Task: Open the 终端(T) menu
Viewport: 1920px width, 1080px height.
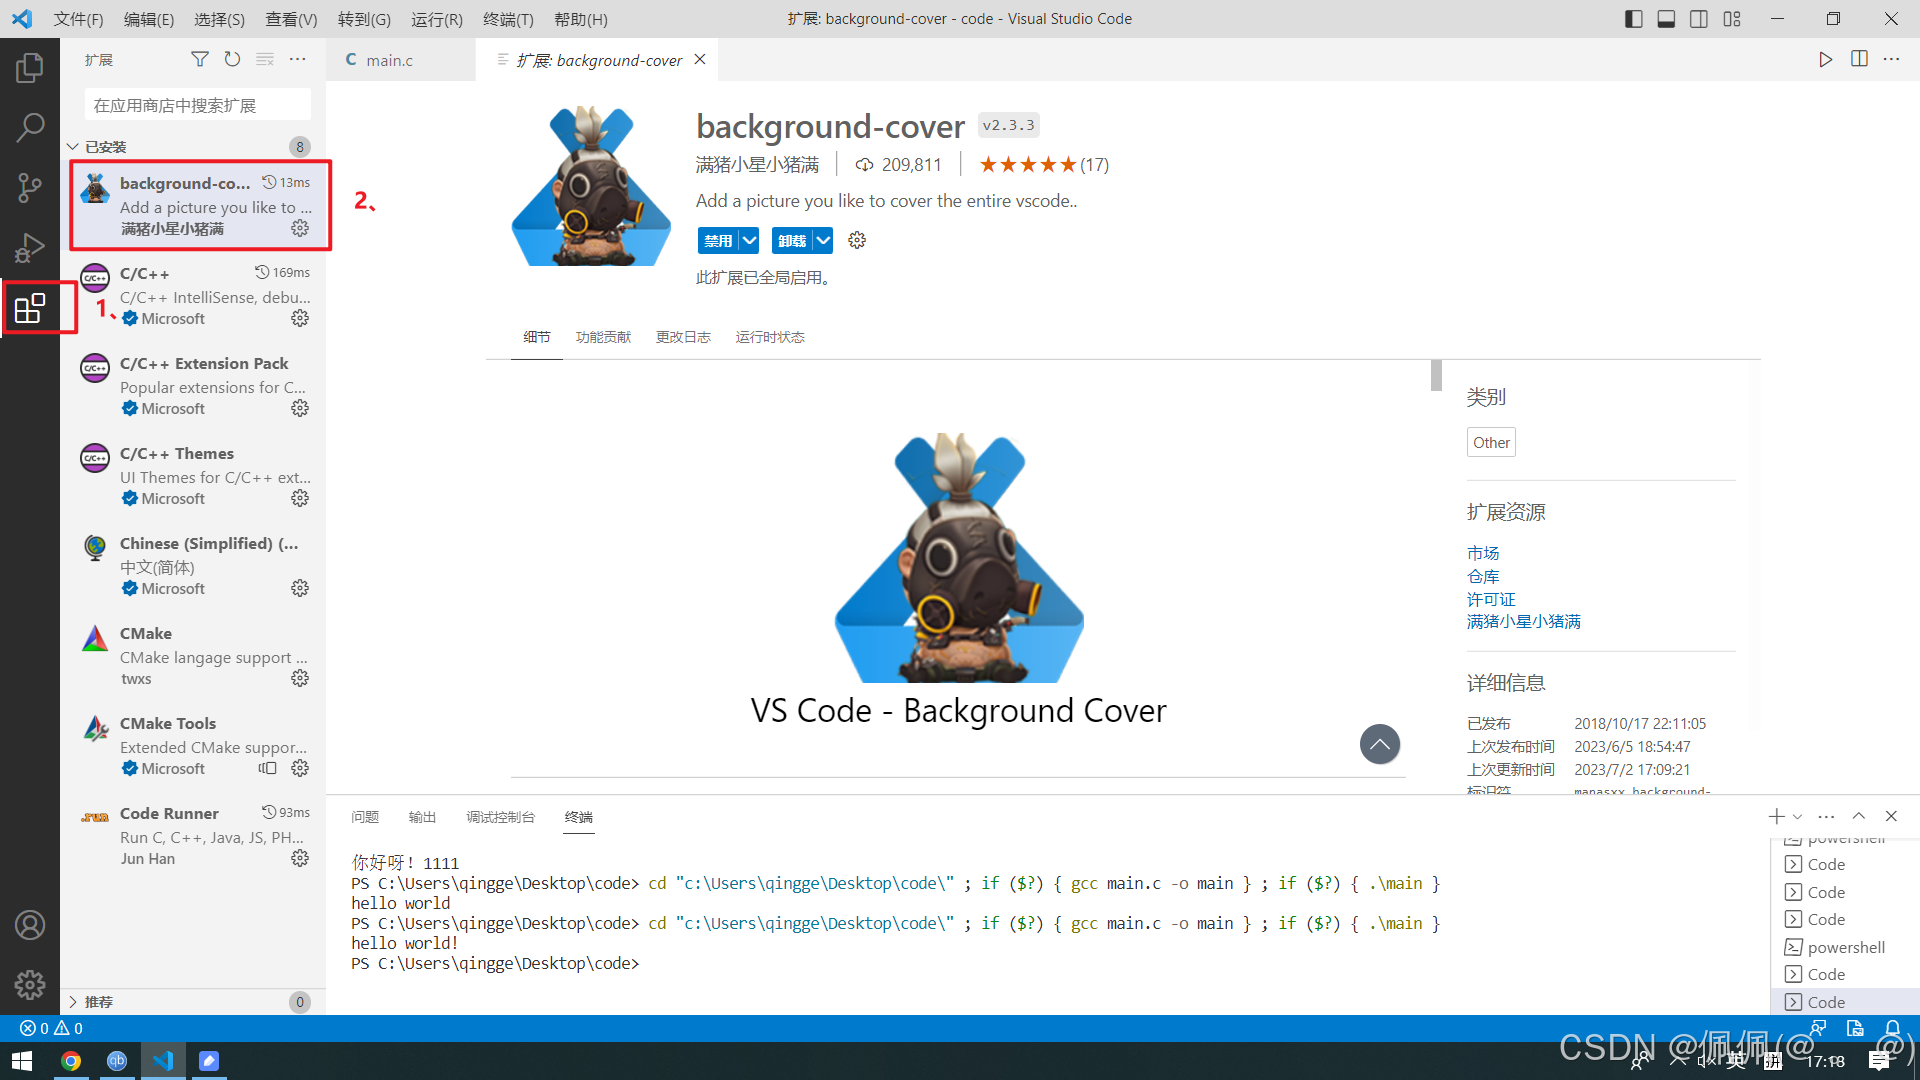Action: tap(508, 19)
